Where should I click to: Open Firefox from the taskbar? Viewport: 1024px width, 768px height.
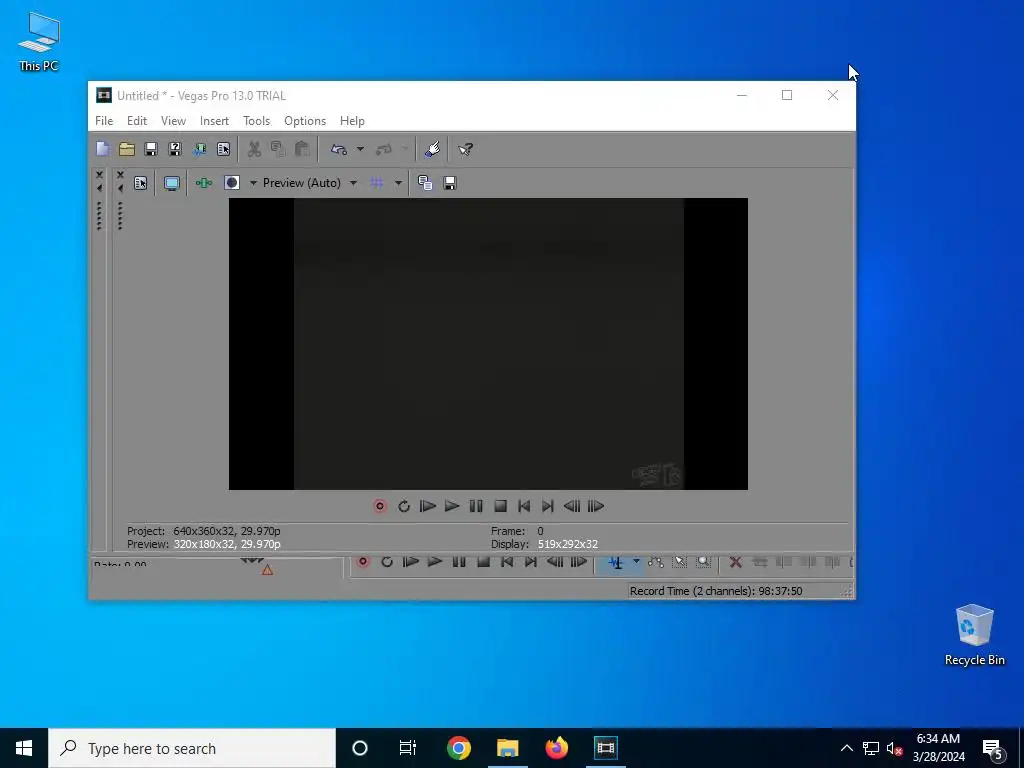click(x=556, y=748)
